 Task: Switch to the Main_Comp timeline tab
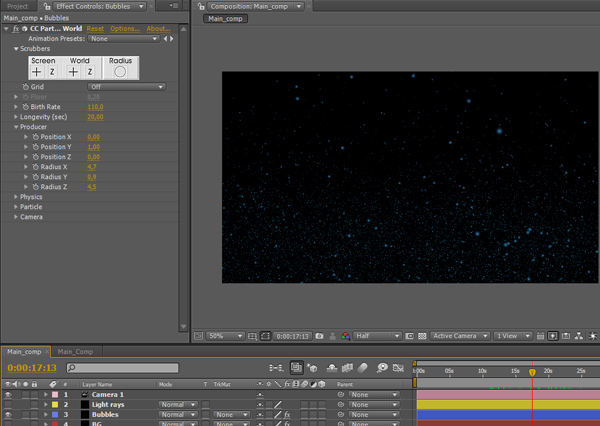(75, 352)
